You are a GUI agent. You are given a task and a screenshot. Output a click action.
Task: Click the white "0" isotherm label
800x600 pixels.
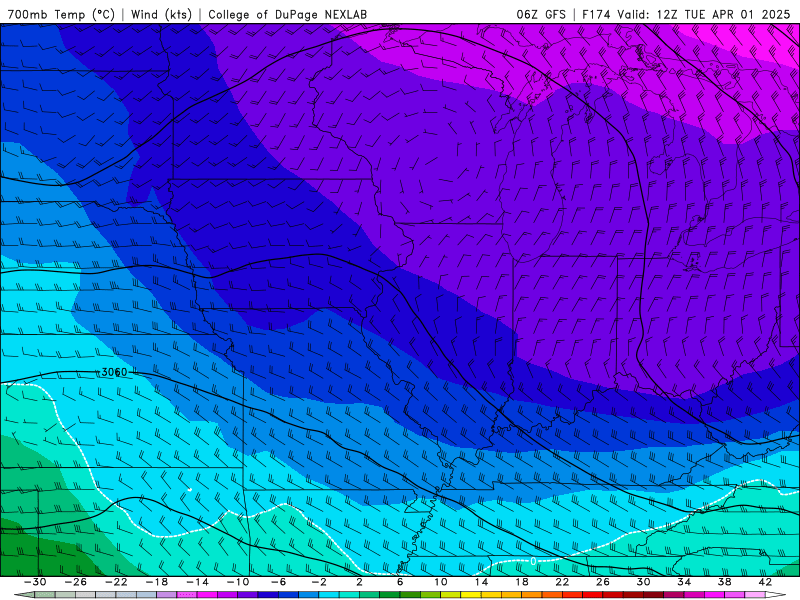533,561
